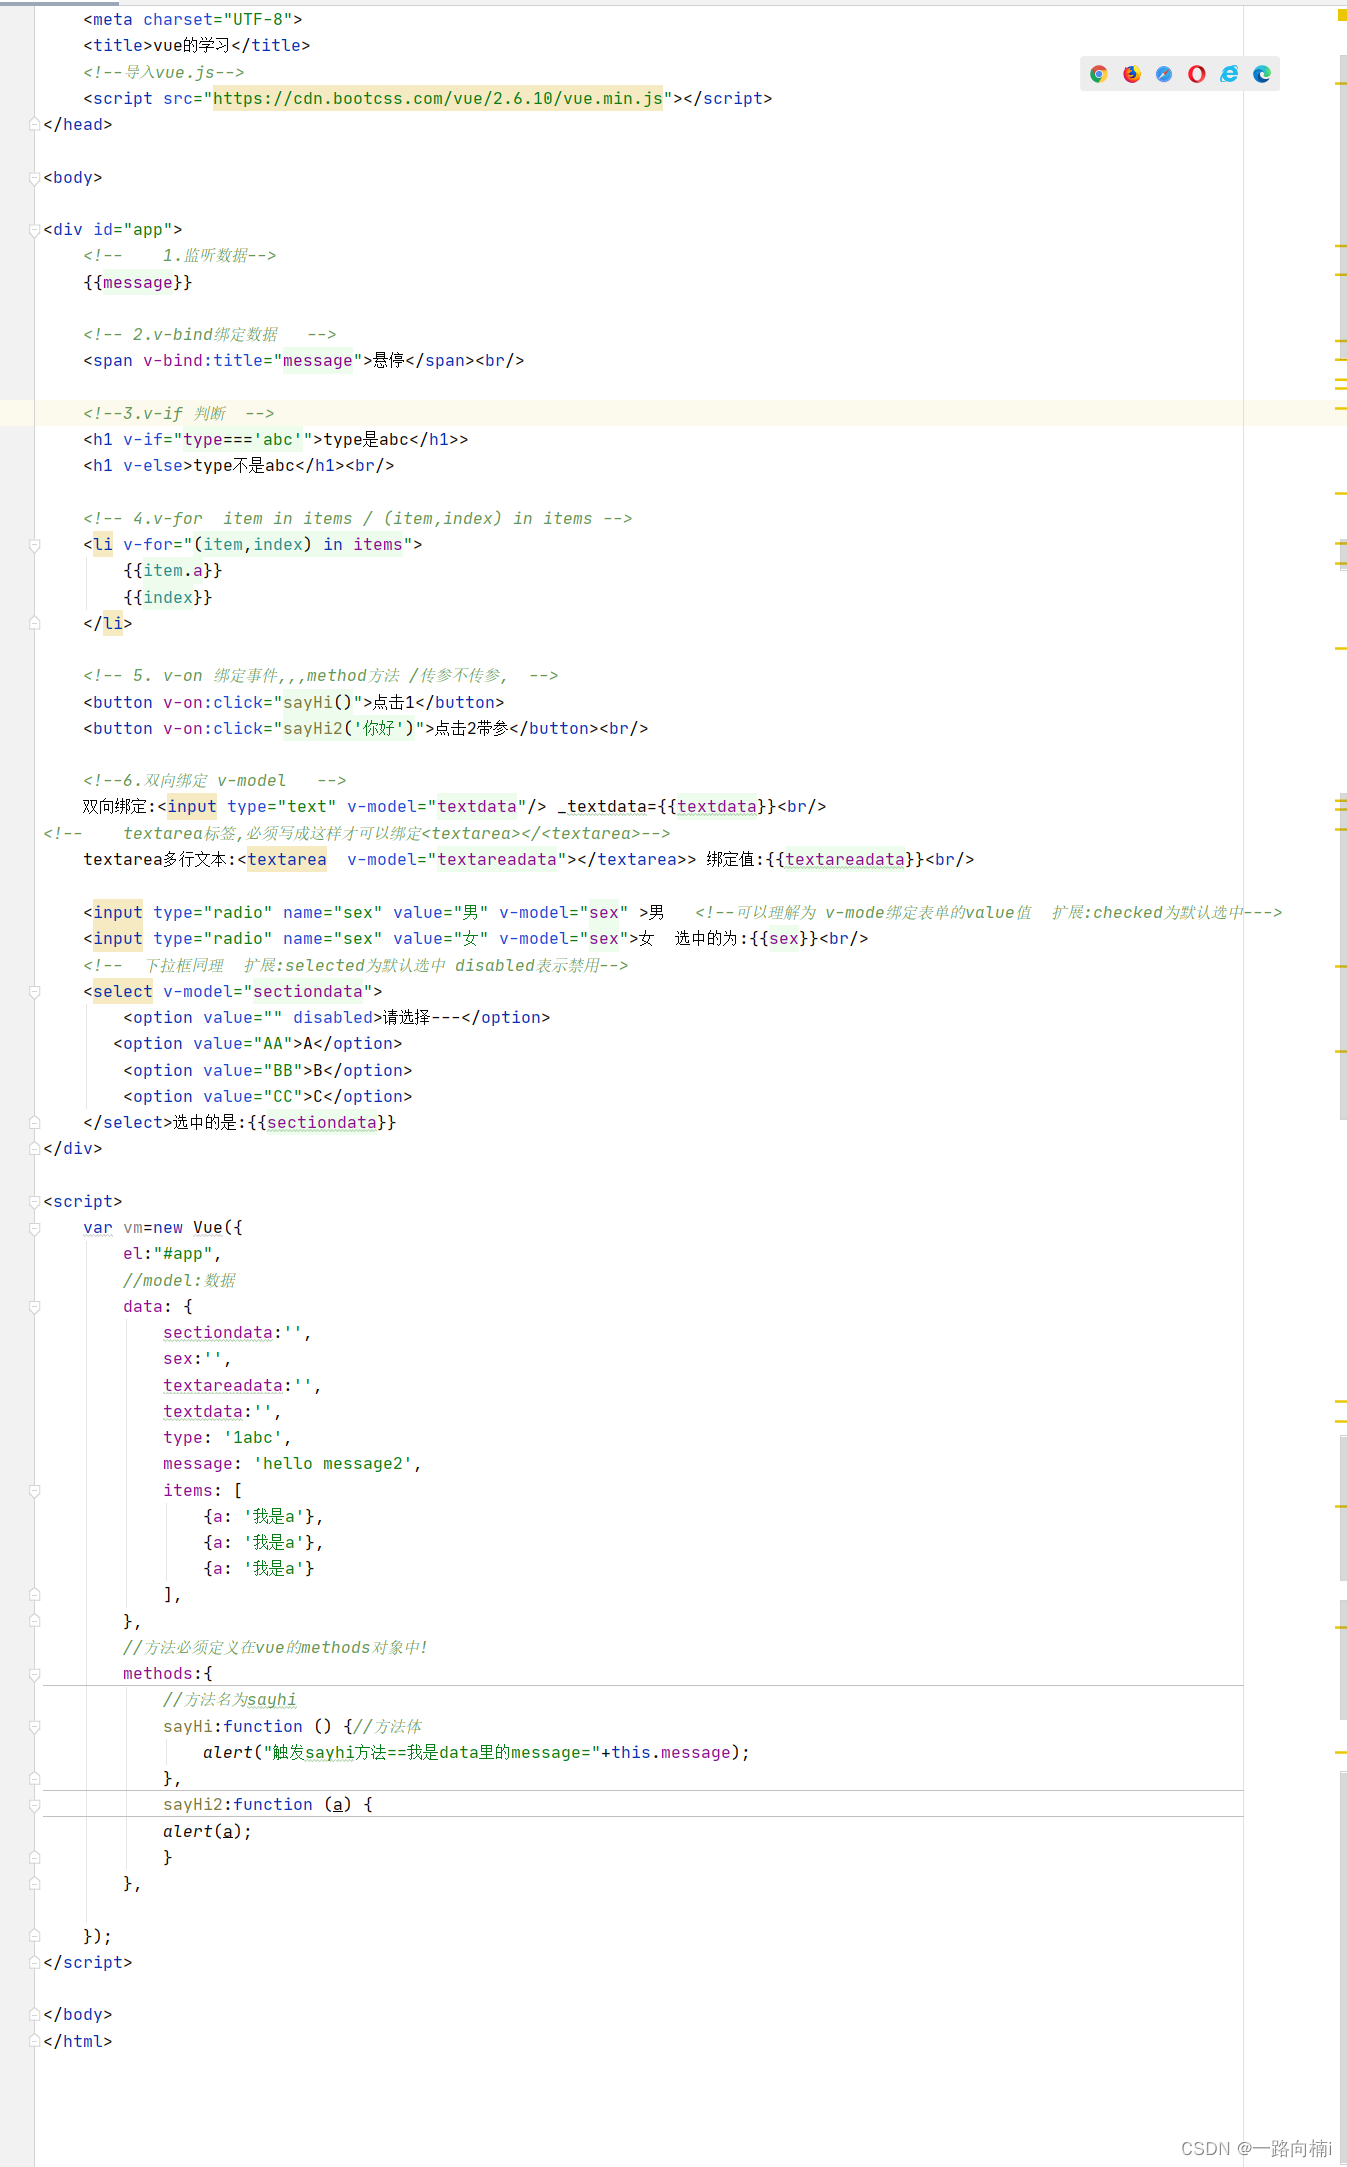Click the option value="BB" line
This screenshot has height=2167, width=1347.
tap(268, 1070)
